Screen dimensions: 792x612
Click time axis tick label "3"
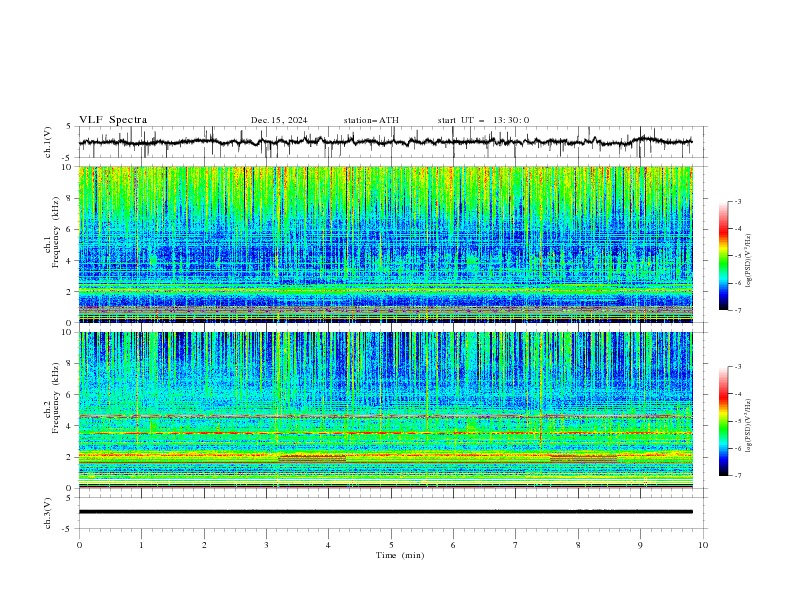click(266, 545)
